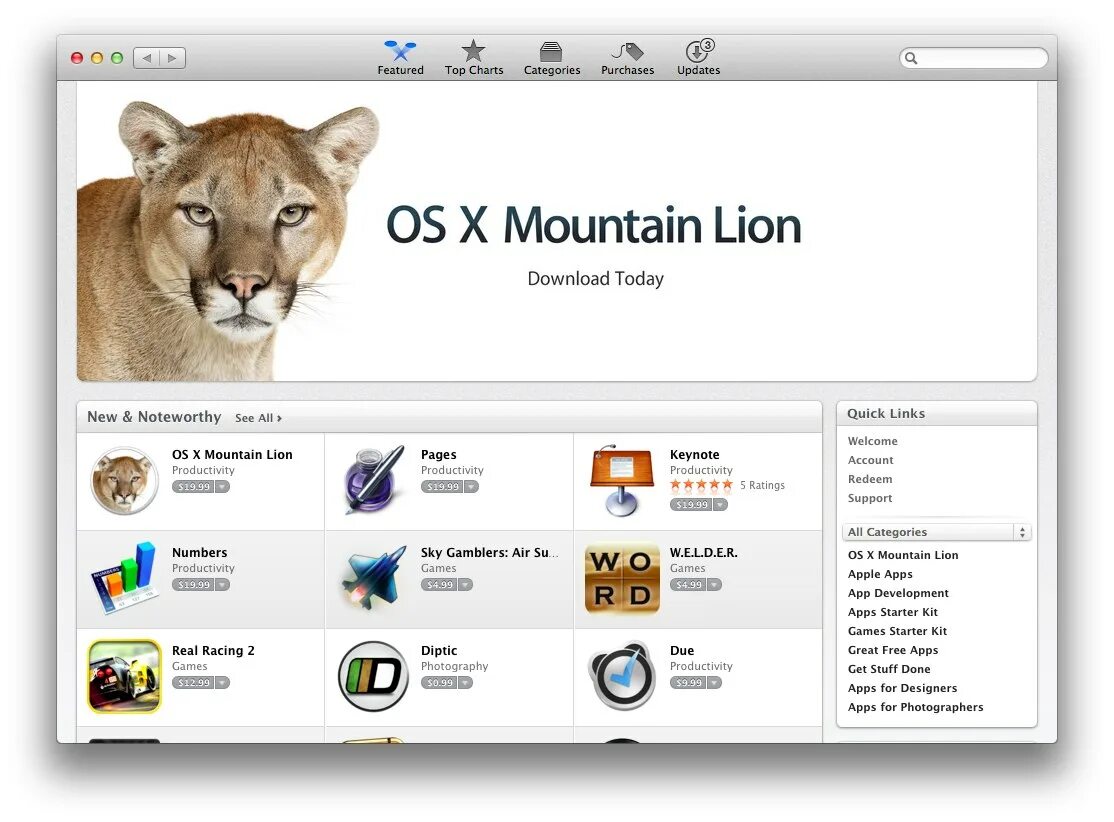Open the Featured section
This screenshot has width=1114, height=822.
(400, 57)
